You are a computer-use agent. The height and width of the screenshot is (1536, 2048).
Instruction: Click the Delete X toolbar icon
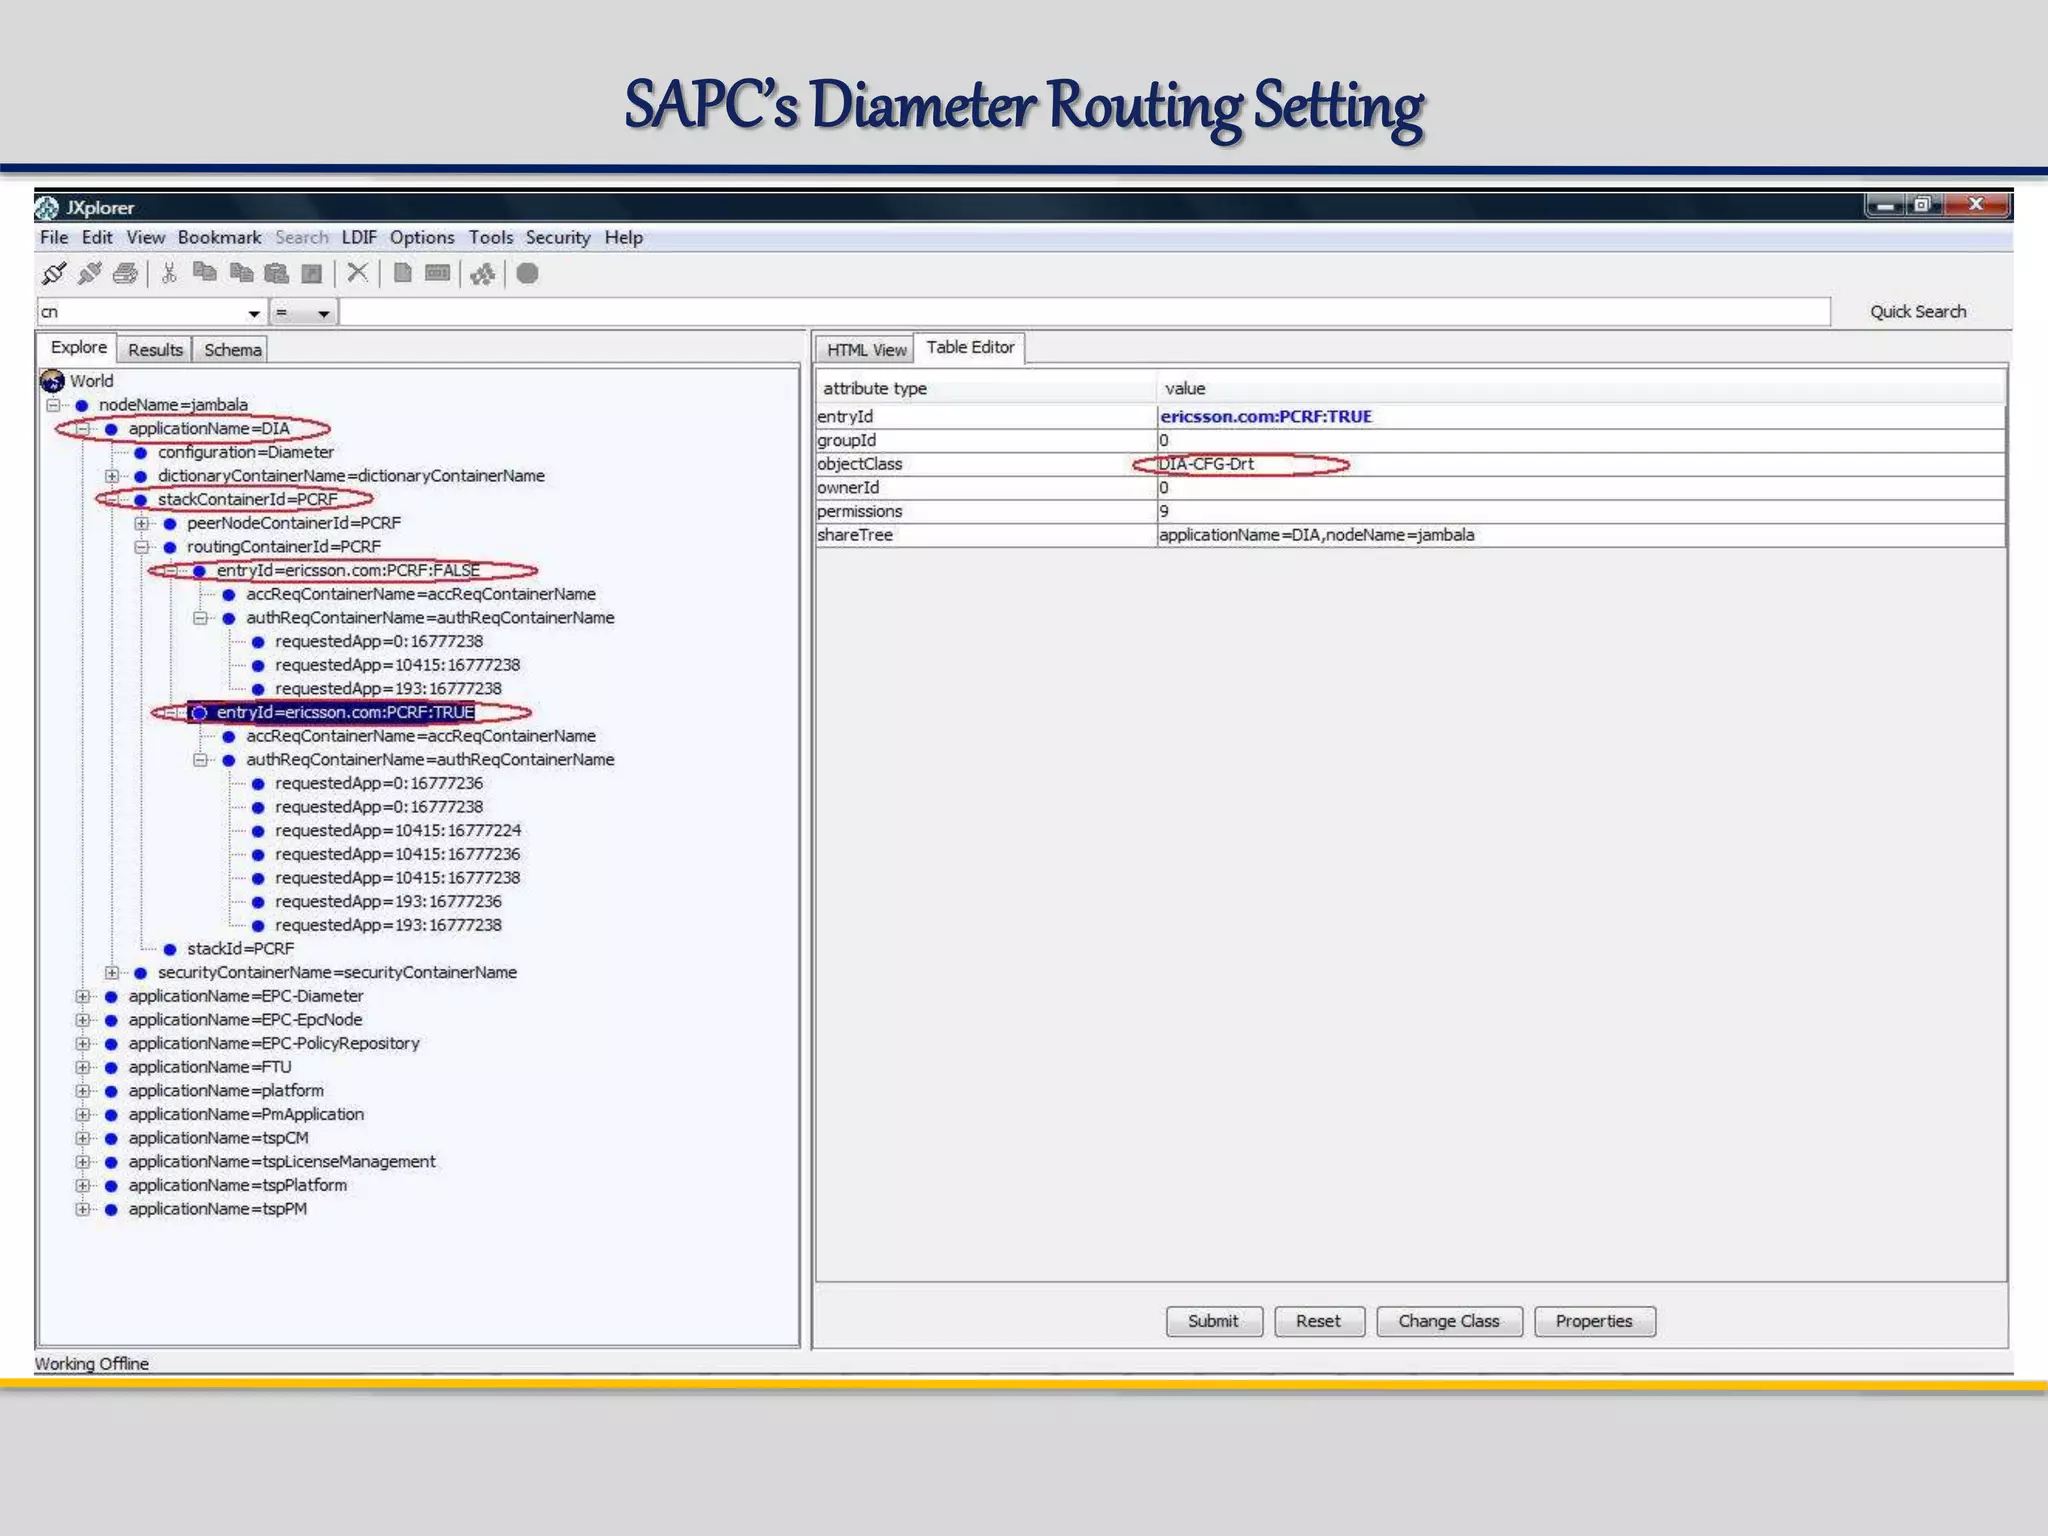[357, 273]
